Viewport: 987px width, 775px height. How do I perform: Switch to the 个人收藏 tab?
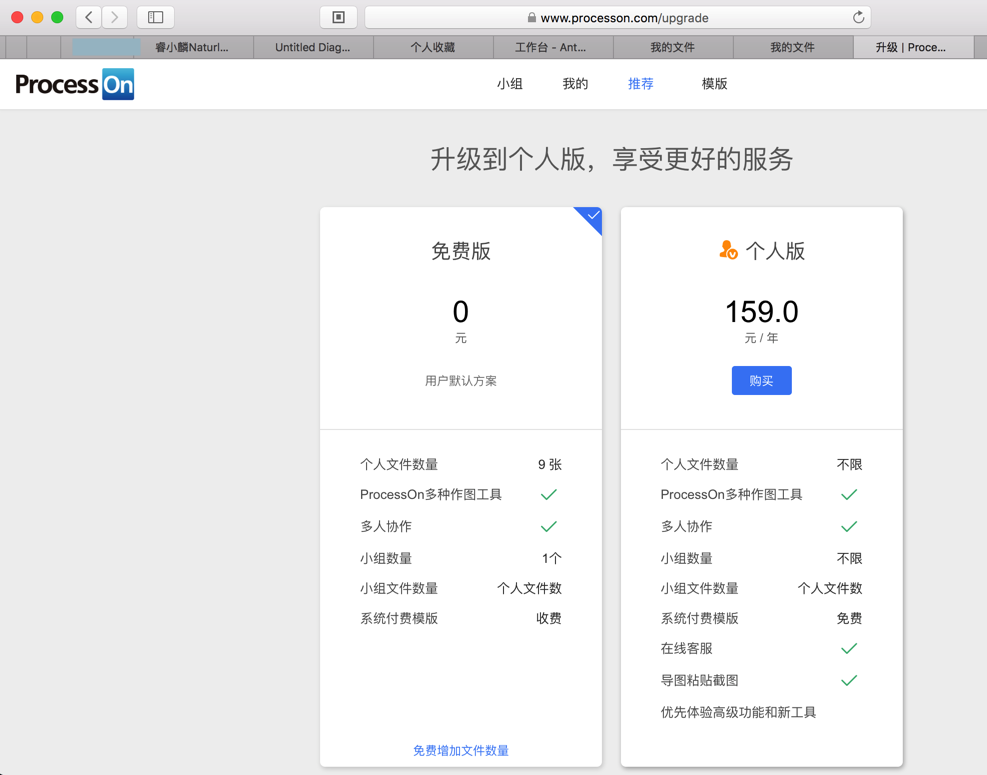tap(432, 47)
